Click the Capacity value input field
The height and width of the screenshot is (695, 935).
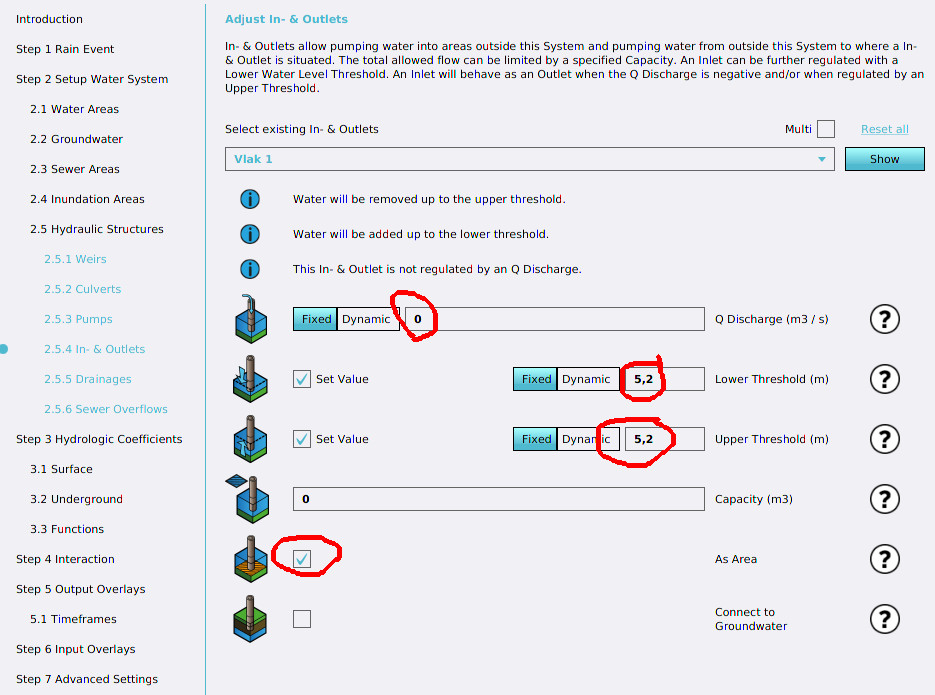[x=498, y=499]
